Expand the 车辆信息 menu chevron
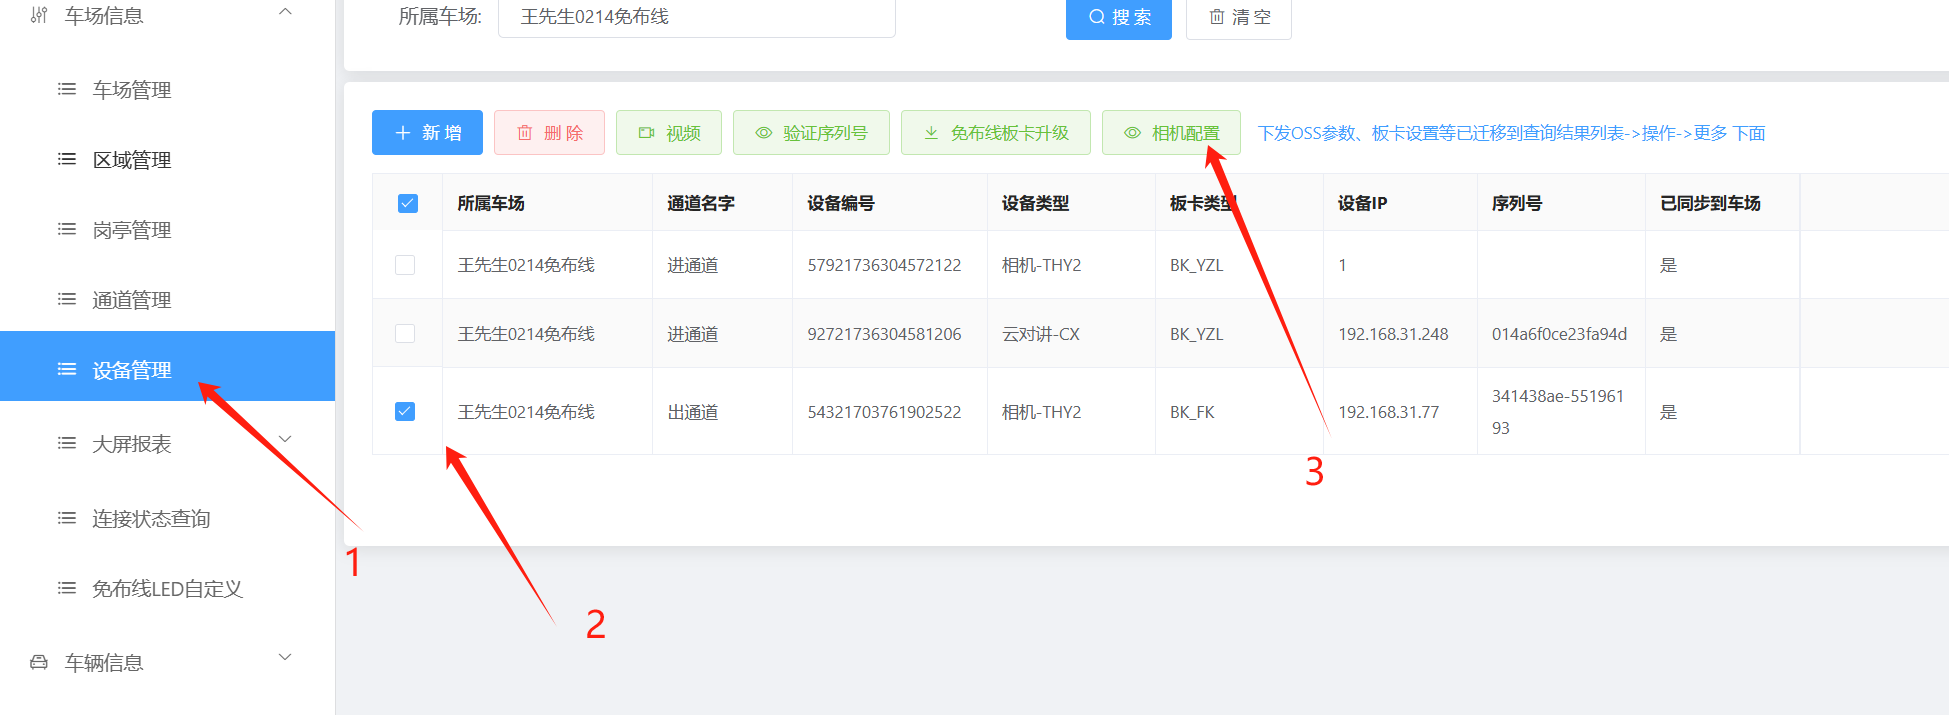The height and width of the screenshot is (715, 1949). point(285,657)
